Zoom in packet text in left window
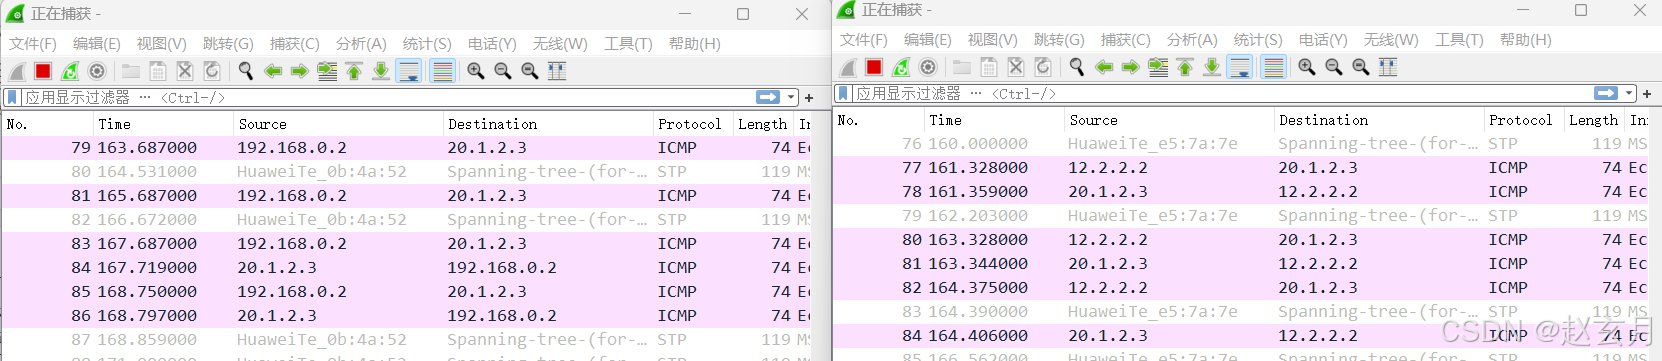1662x361 pixels. [476, 71]
